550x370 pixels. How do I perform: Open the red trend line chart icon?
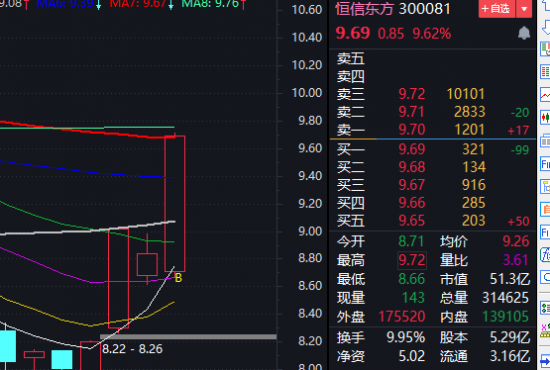pyautogui.click(x=545, y=95)
